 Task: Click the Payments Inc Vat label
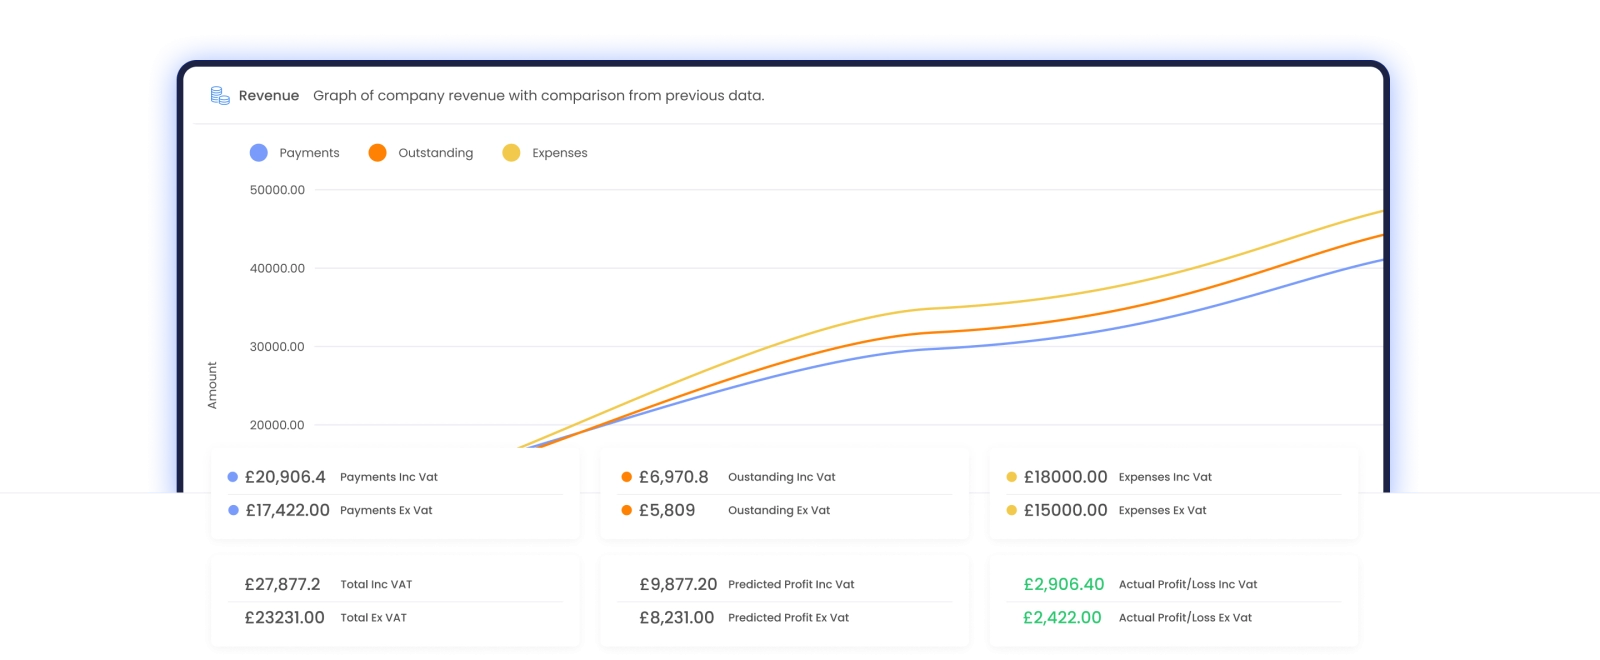(x=389, y=477)
